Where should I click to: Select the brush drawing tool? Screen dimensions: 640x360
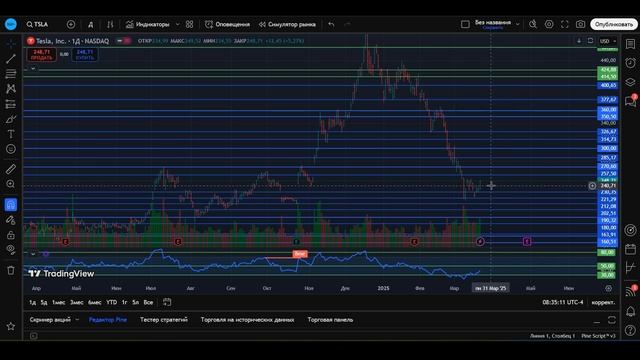click(x=11, y=119)
